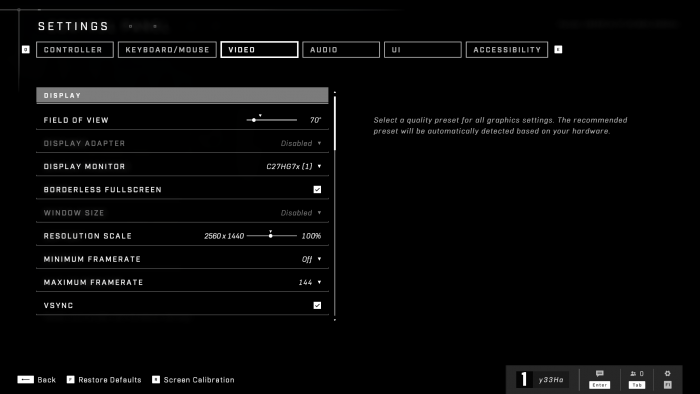Click the 100% resolution scale value
Image resolution: width=700 pixels, height=394 pixels.
point(311,236)
